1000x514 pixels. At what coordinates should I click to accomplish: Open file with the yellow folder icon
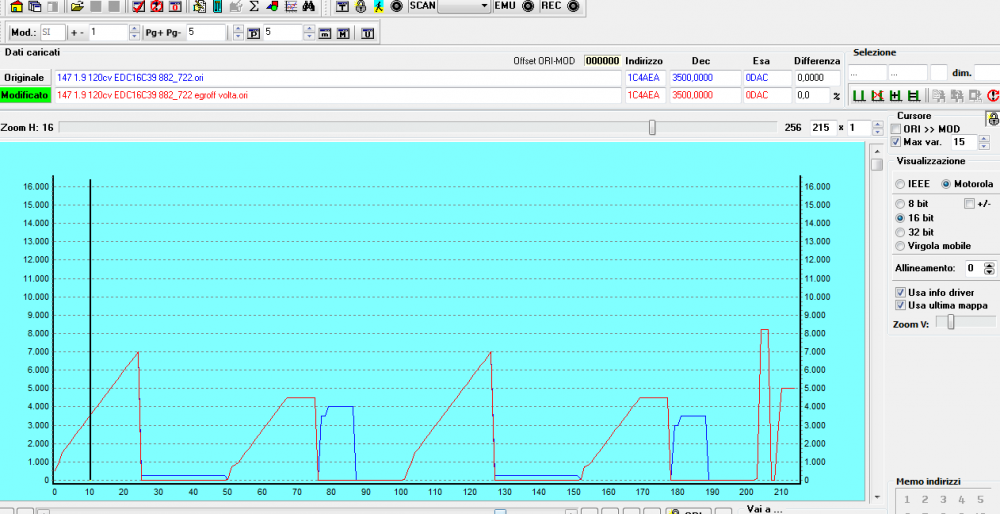tap(77, 6)
